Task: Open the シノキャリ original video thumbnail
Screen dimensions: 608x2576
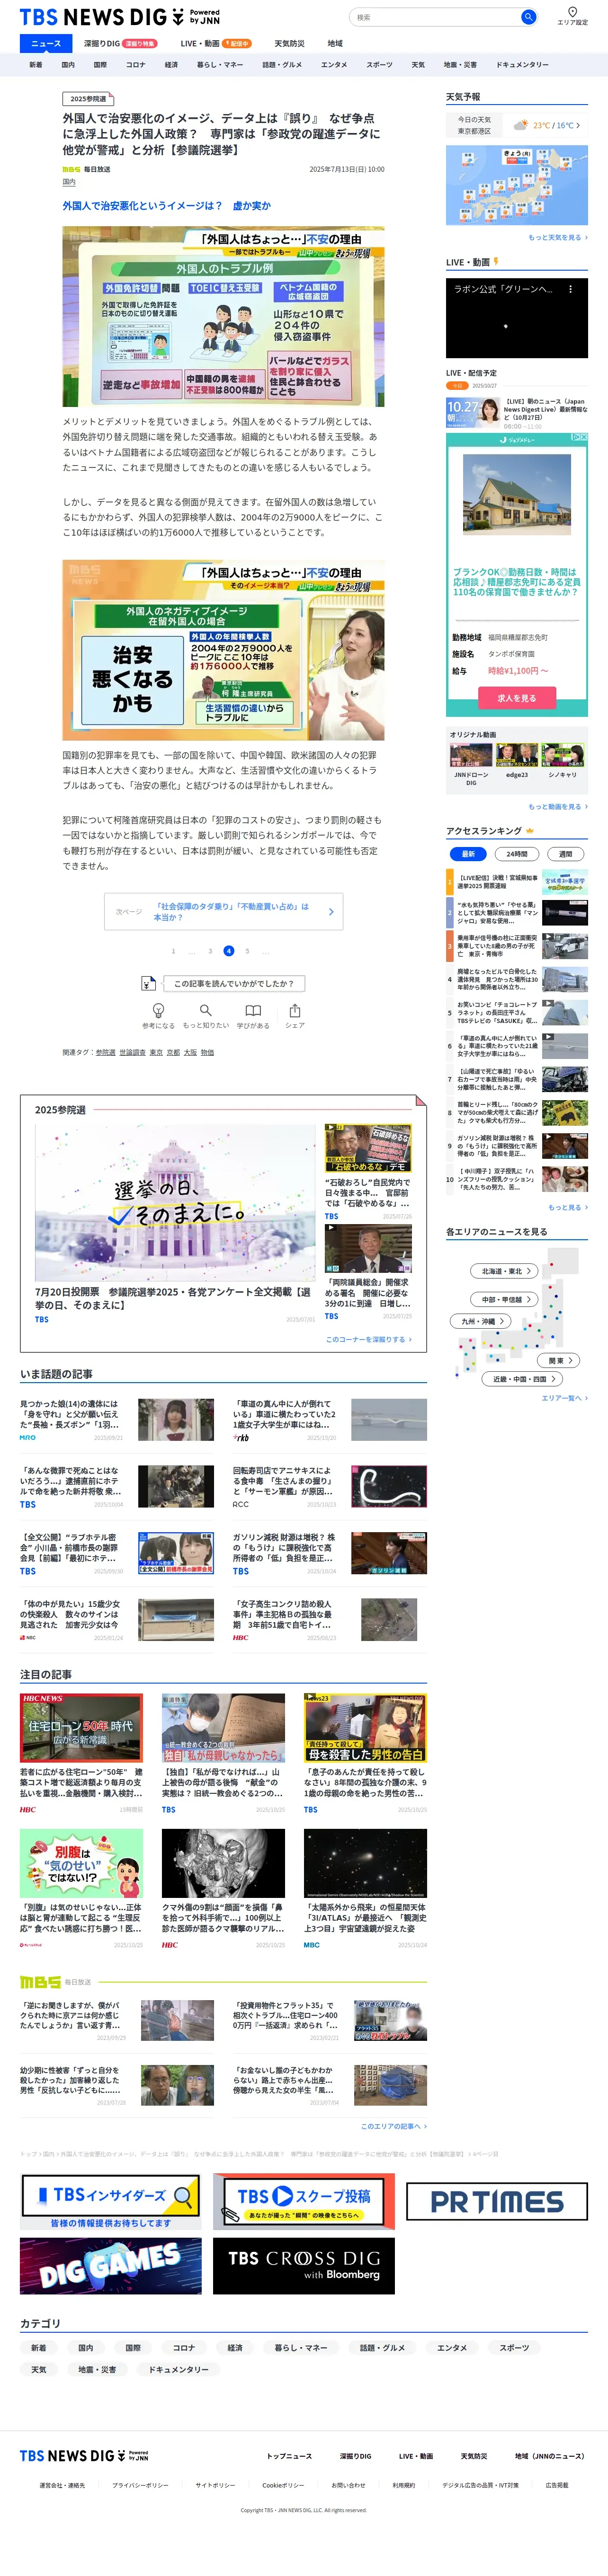Action: (563, 756)
